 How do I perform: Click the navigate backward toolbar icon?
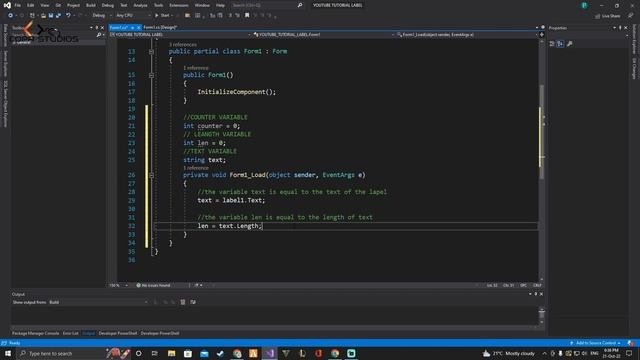click(10, 16)
